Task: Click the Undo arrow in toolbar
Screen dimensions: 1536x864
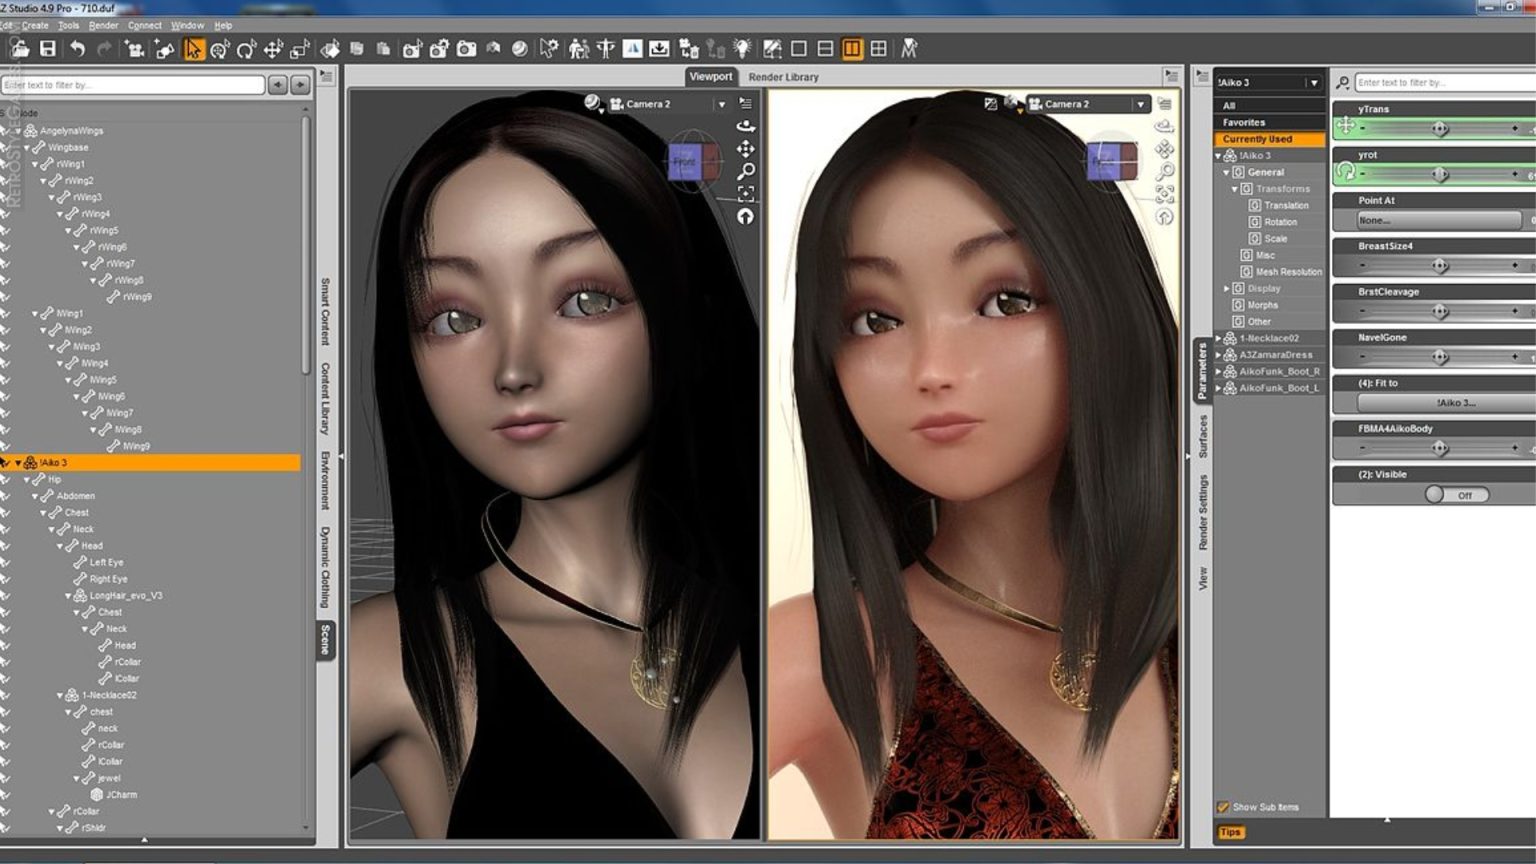Action: click(77, 49)
